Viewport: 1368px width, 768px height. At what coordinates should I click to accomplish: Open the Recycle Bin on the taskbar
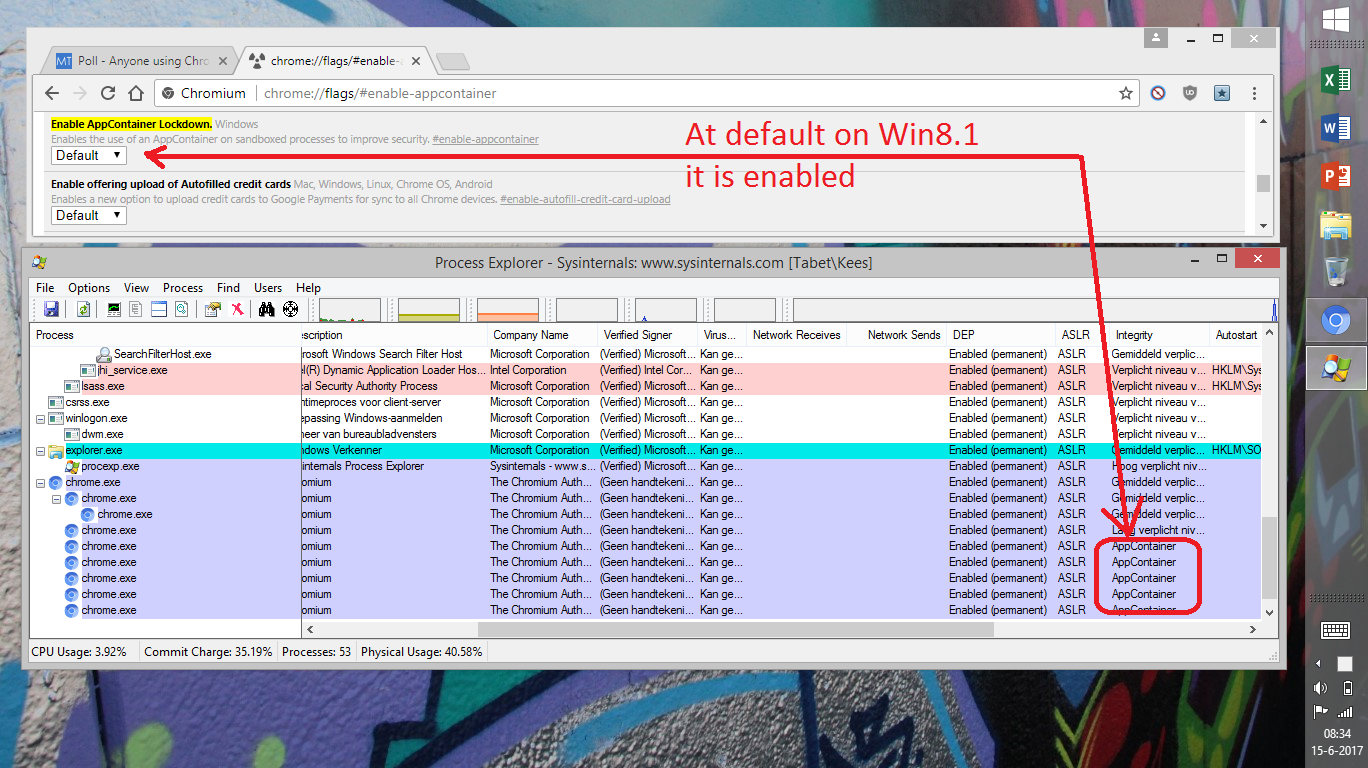1337,272
